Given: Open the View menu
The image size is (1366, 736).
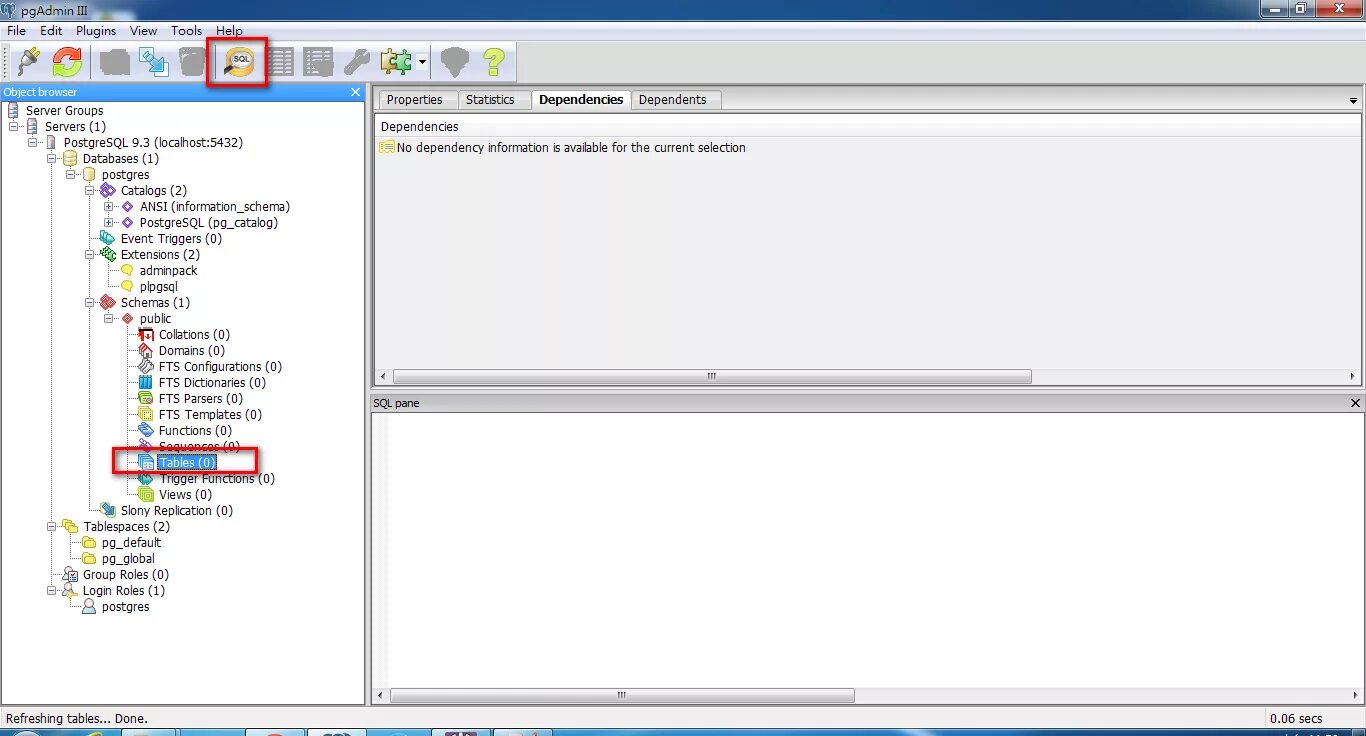Looking at the screenshot, I should tap(144, 31).
